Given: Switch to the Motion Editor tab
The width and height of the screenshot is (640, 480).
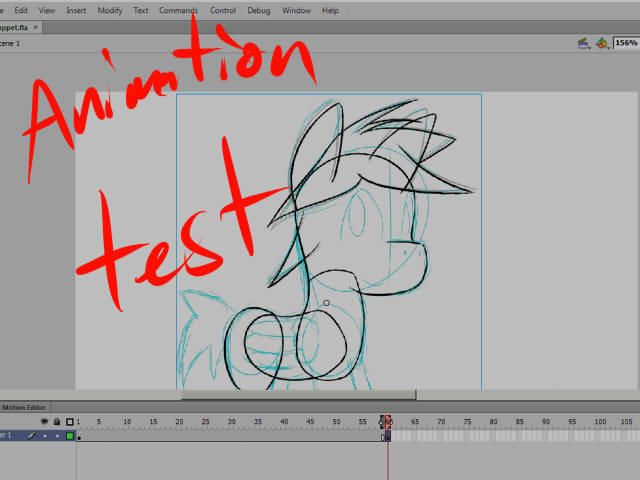Looking at the screenshot, I should tap(24, 407).
